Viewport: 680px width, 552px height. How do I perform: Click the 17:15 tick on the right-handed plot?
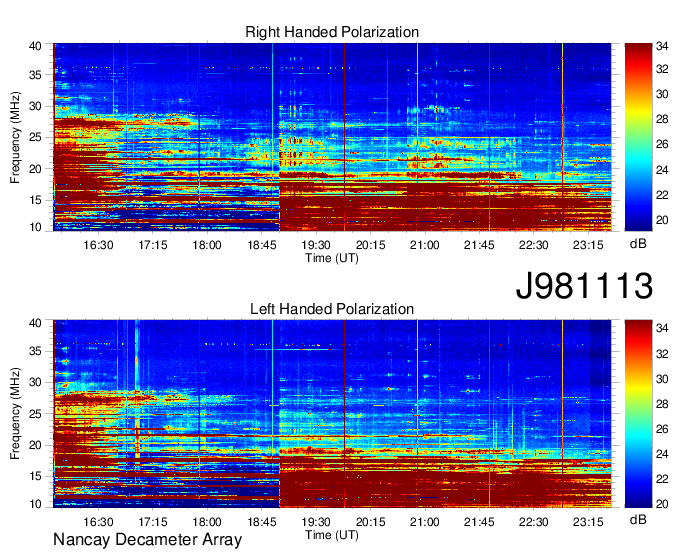click(153, 245)
